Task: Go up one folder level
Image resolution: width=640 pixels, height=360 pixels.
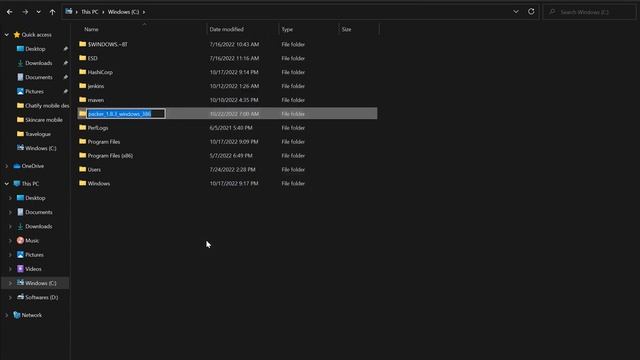Action: click(52, 12)
